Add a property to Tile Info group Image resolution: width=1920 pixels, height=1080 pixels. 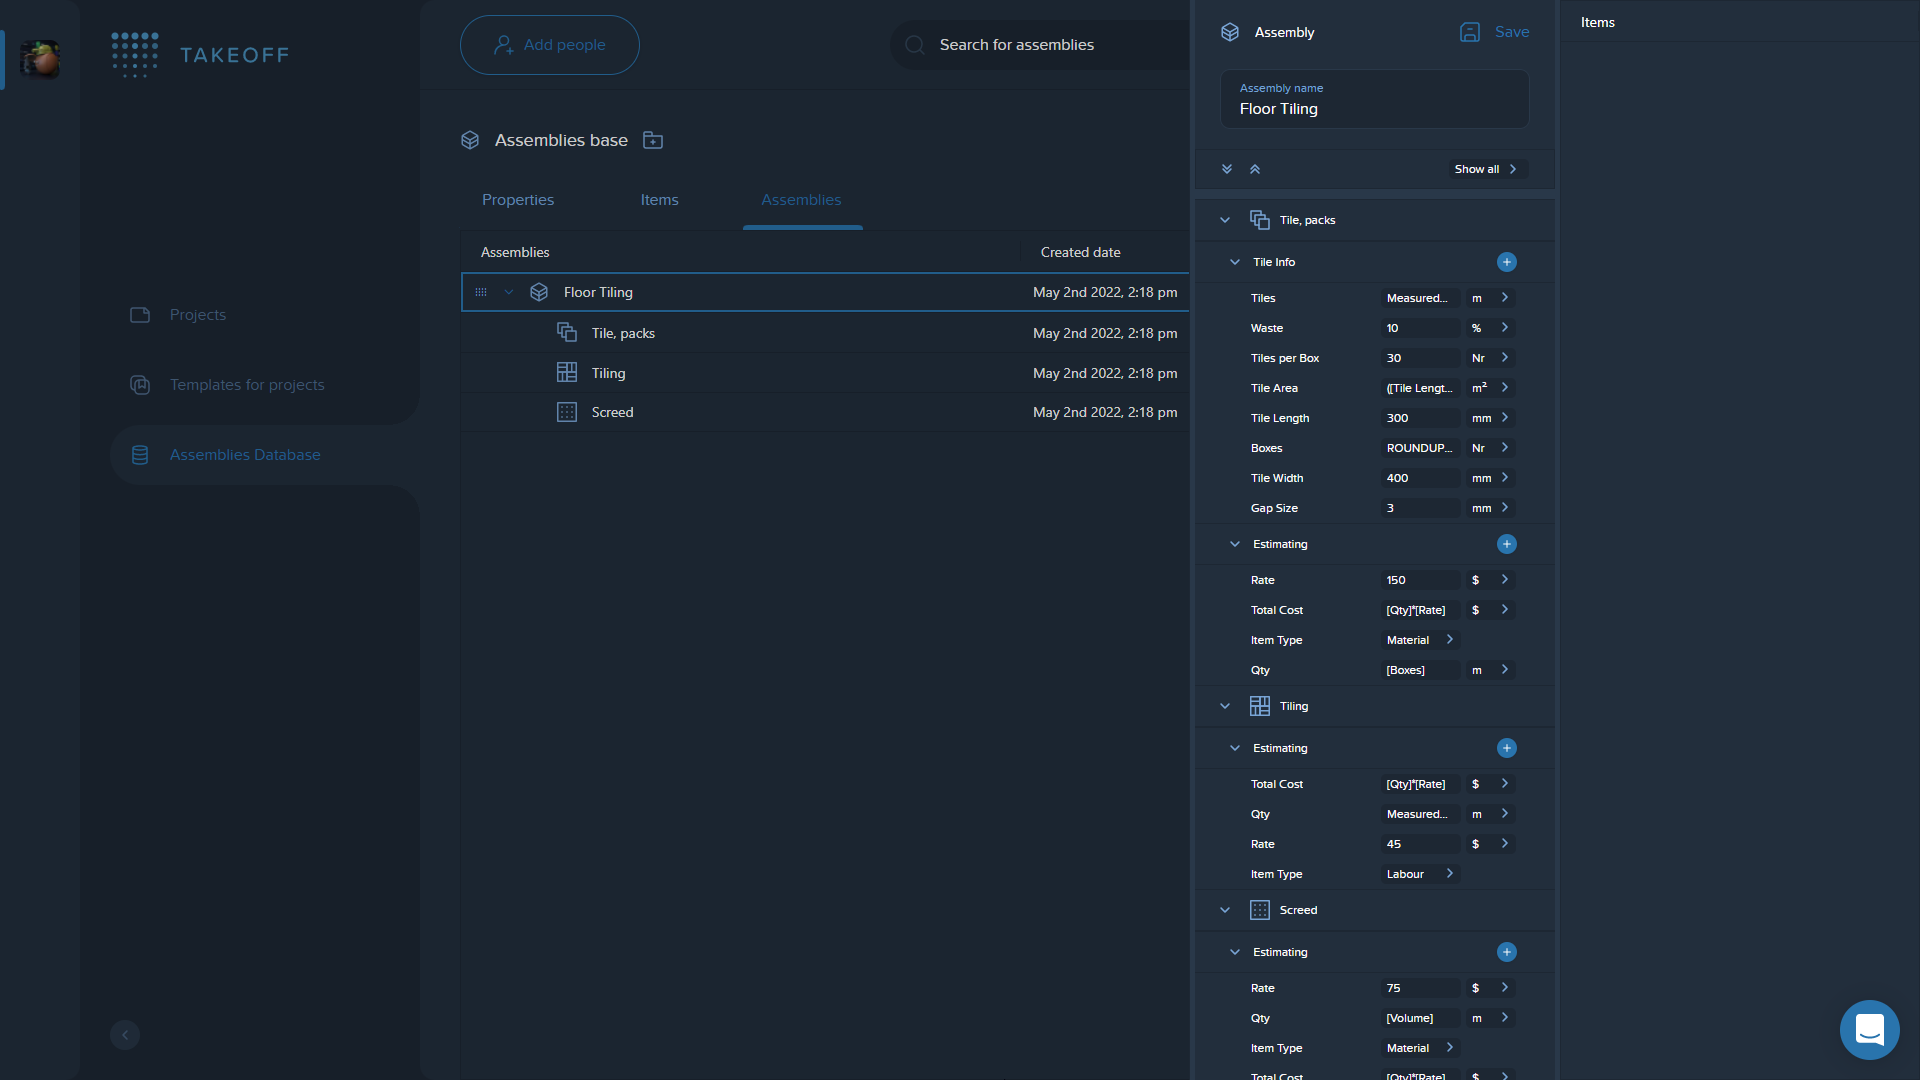(x=1506, y=262)
